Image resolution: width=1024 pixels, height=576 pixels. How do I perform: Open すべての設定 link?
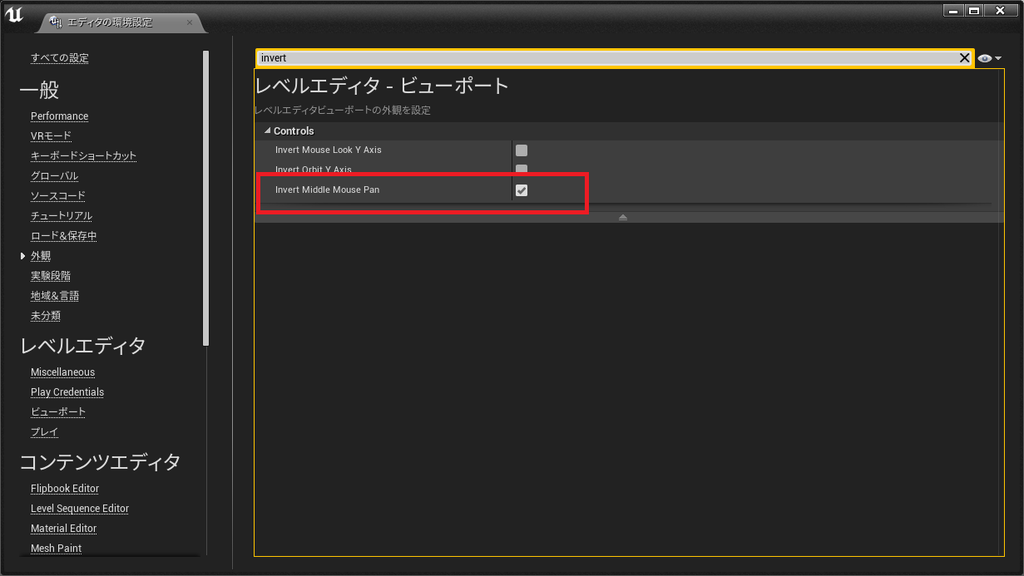tap(59, 57)
